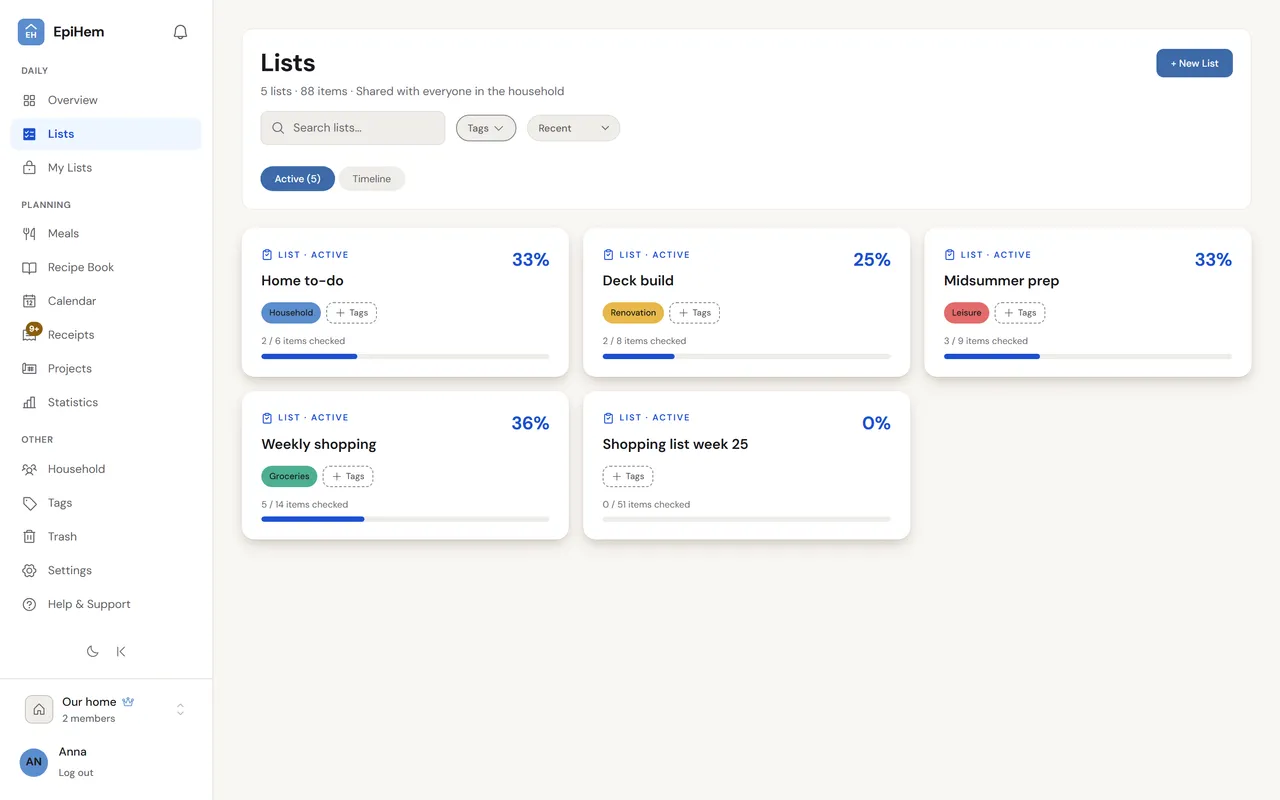This screenshot has width=1280, height=800.
Task: Click the Home to-do progress bar
Action: 405,356
